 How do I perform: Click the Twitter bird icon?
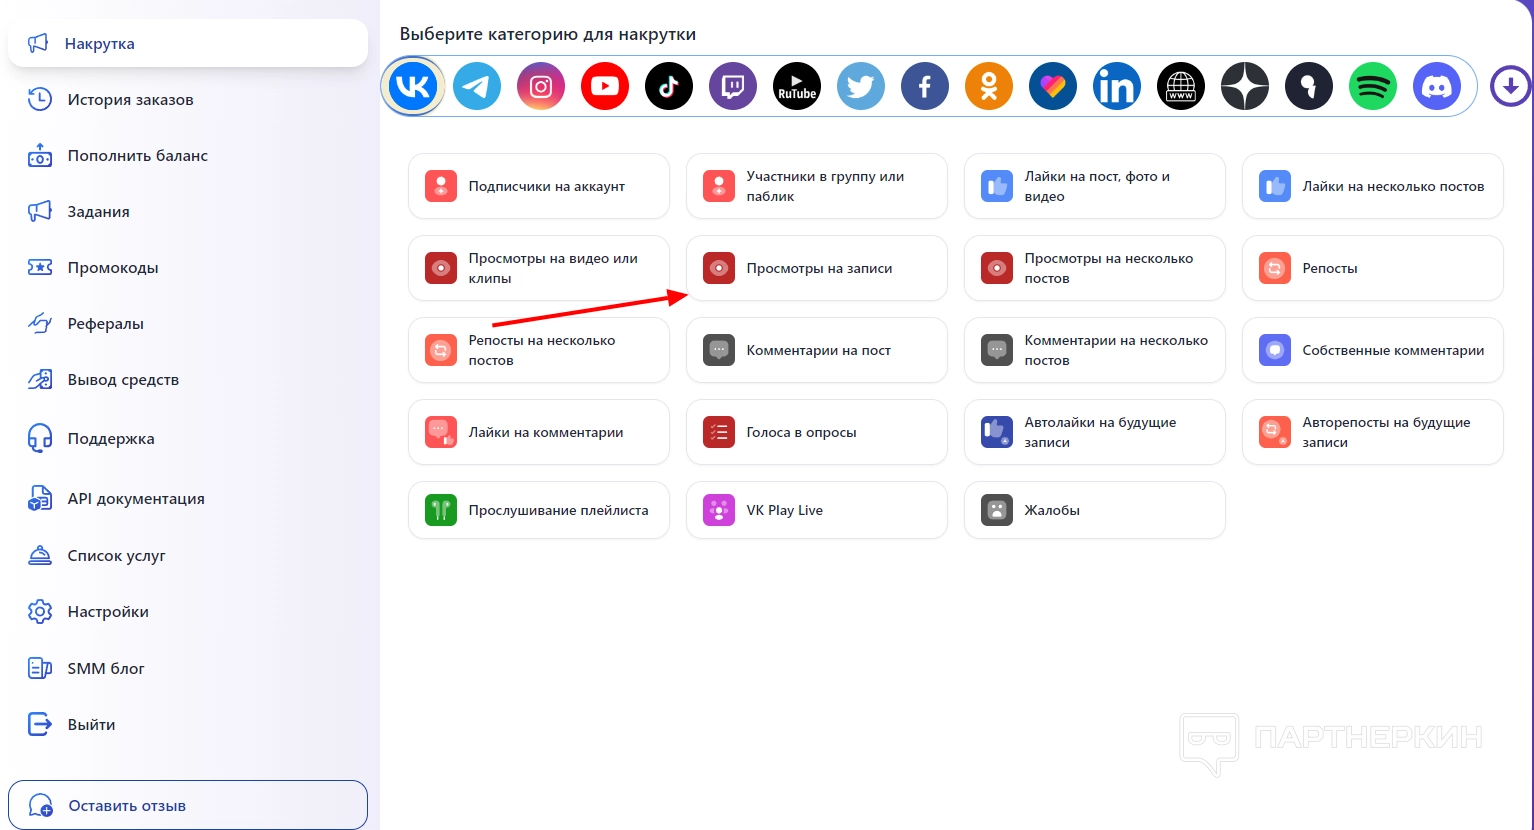point(861,87)
